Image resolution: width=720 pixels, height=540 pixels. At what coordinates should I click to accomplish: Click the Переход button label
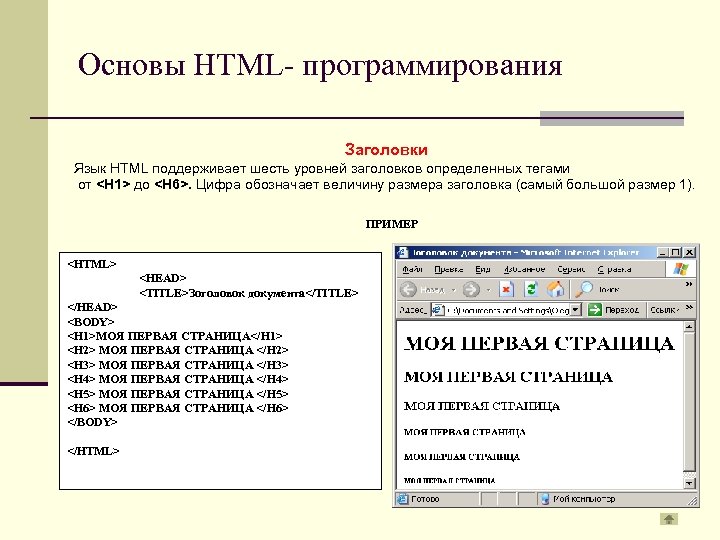coord(622,310)
